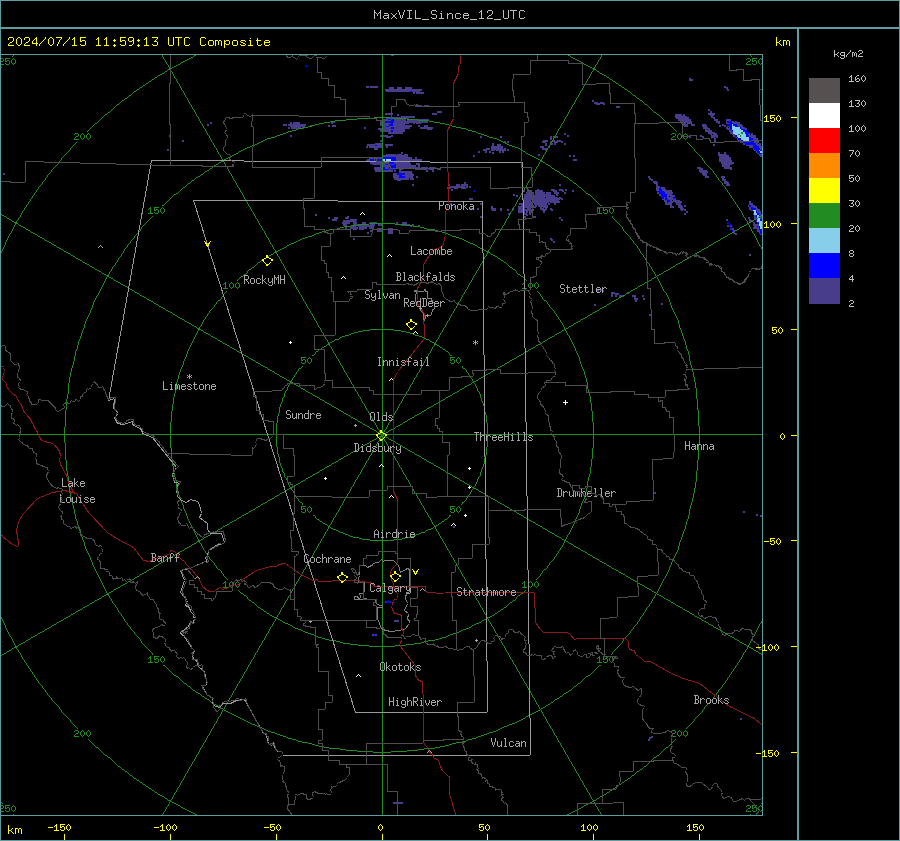Screen dimensions: 900x841
Task: Click the ThreeHills city label
Action: [503, 437]
